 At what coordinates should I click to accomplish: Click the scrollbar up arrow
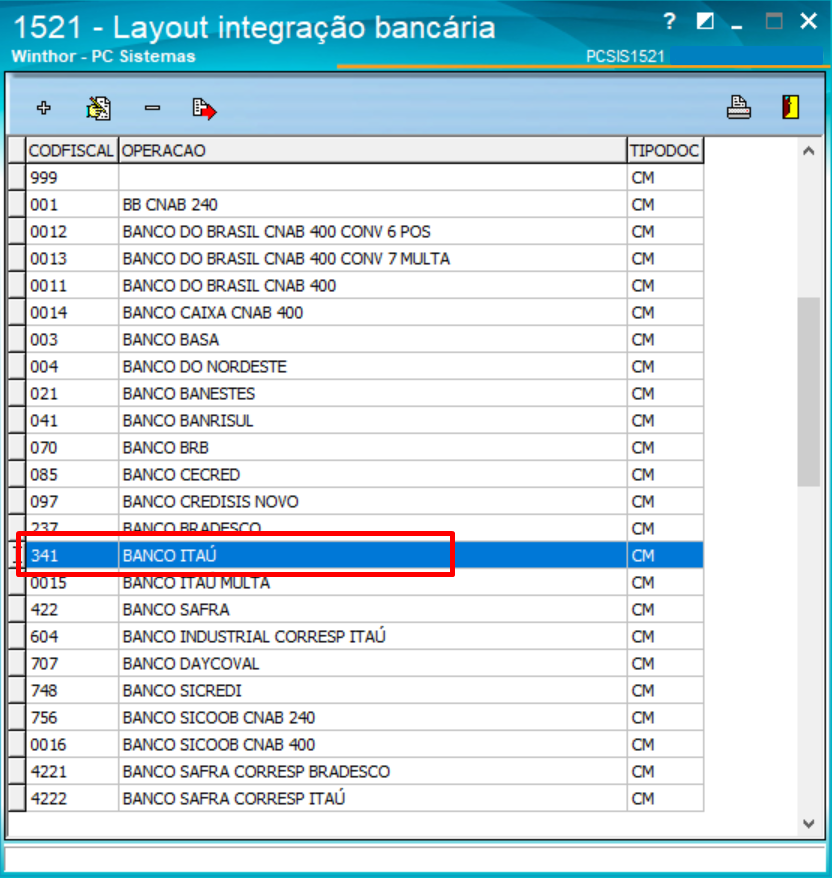pyautogui.click(x=808, y=150)
